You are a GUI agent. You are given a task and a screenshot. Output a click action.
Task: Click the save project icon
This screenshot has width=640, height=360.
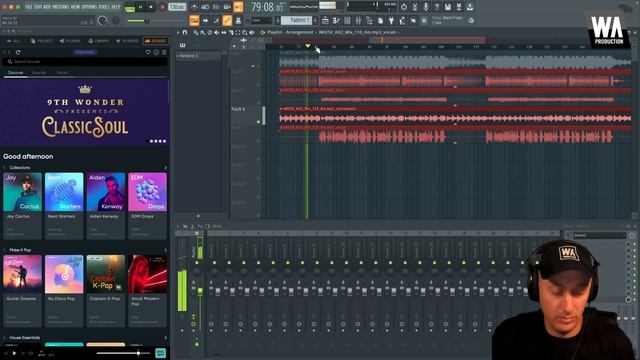(448, 7)
